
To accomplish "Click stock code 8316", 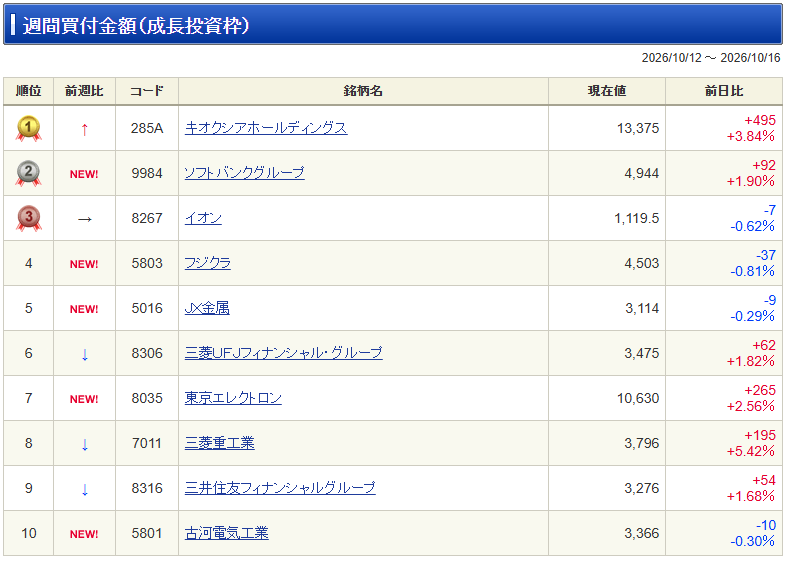I will pos(147,488).
